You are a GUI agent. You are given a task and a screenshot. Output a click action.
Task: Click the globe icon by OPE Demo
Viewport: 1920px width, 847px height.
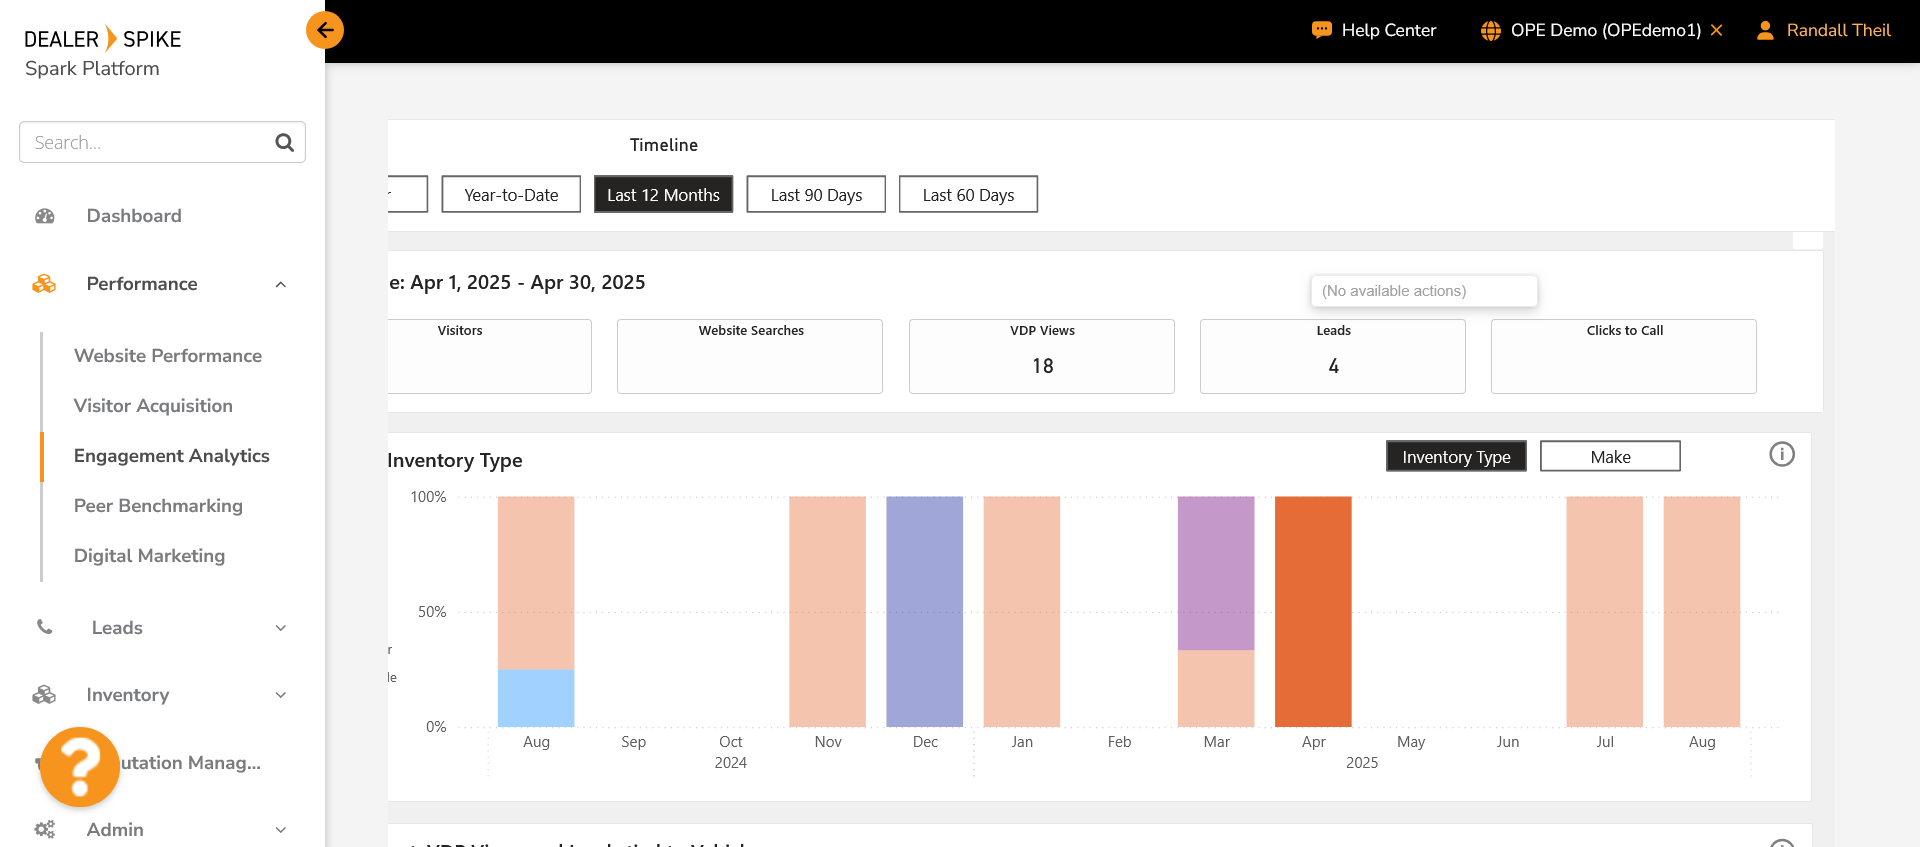point(1490,30)
